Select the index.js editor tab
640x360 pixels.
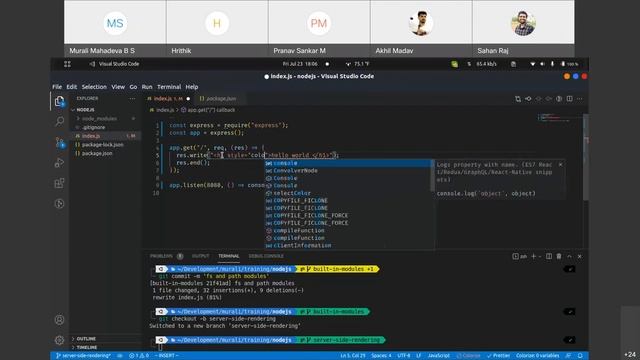coord(168,99)
